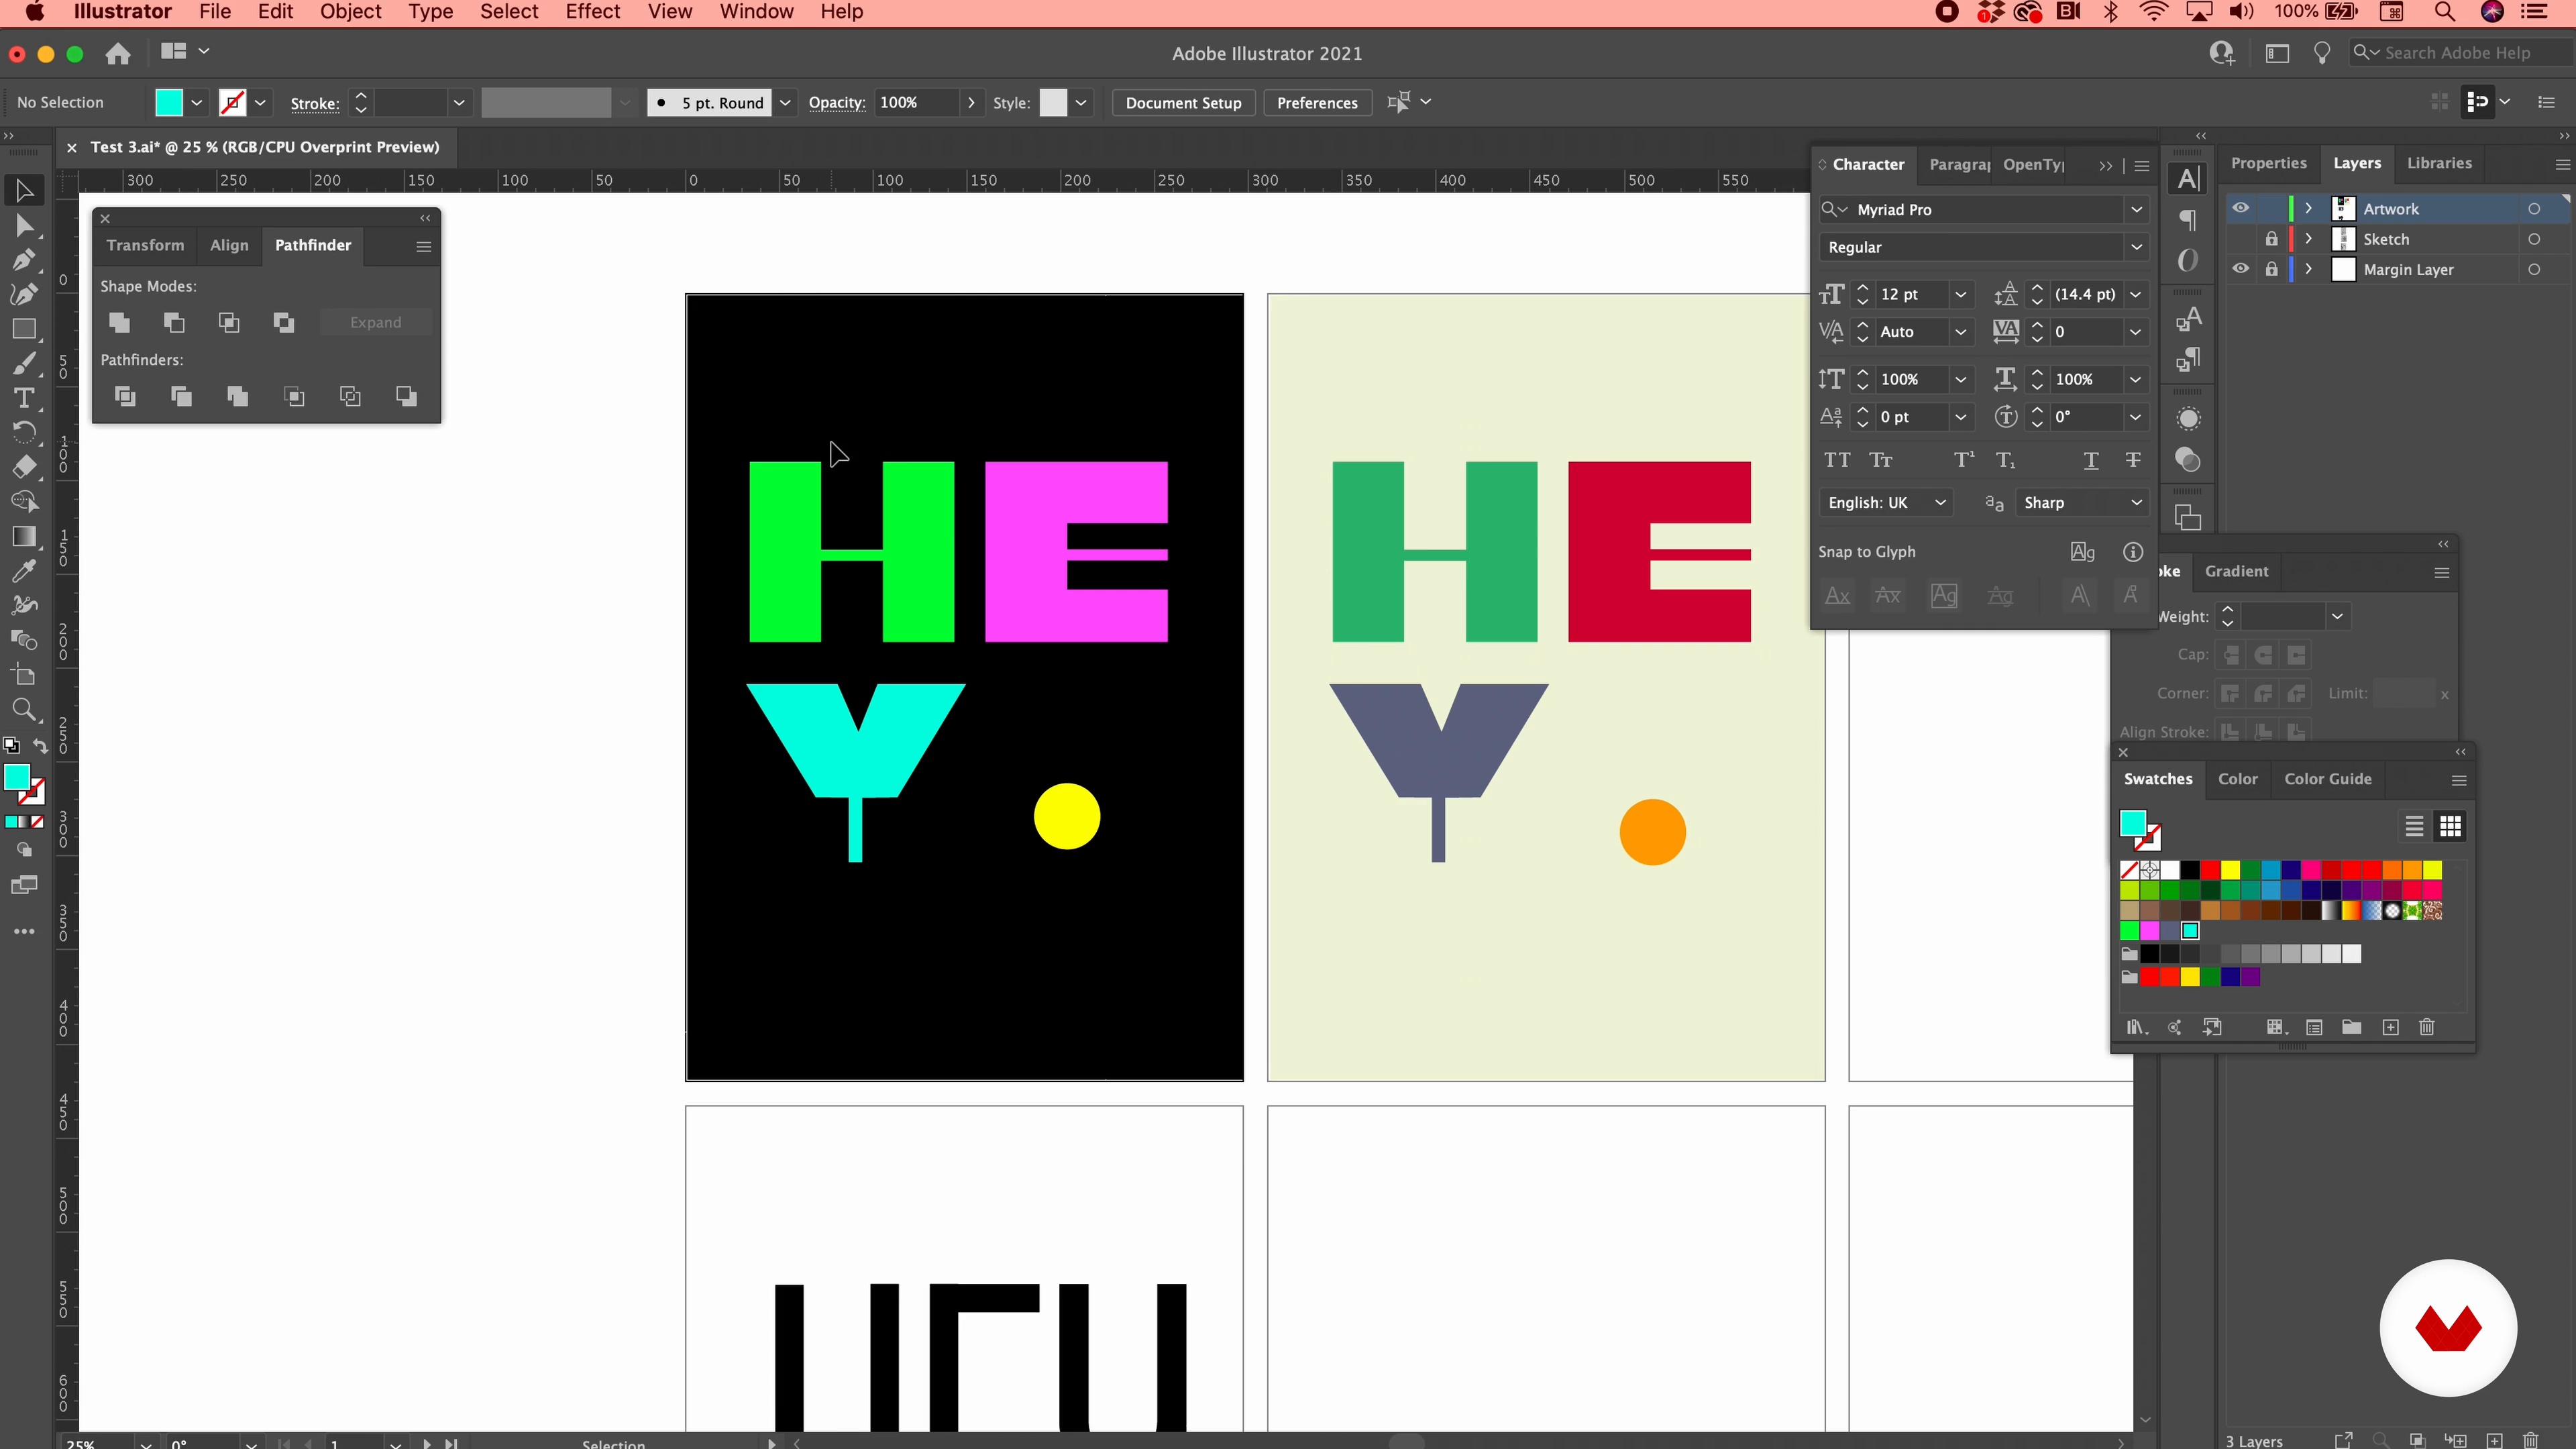Screen dimensions: 2576x1449
Task: Click the Intersect shape mode icon
Action: [229, 322]
